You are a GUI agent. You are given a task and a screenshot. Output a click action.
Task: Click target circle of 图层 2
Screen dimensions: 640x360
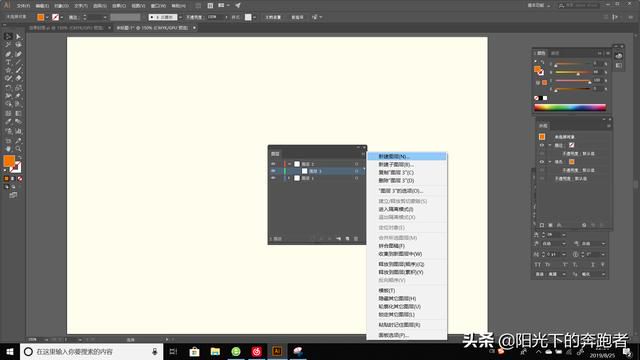356,164
